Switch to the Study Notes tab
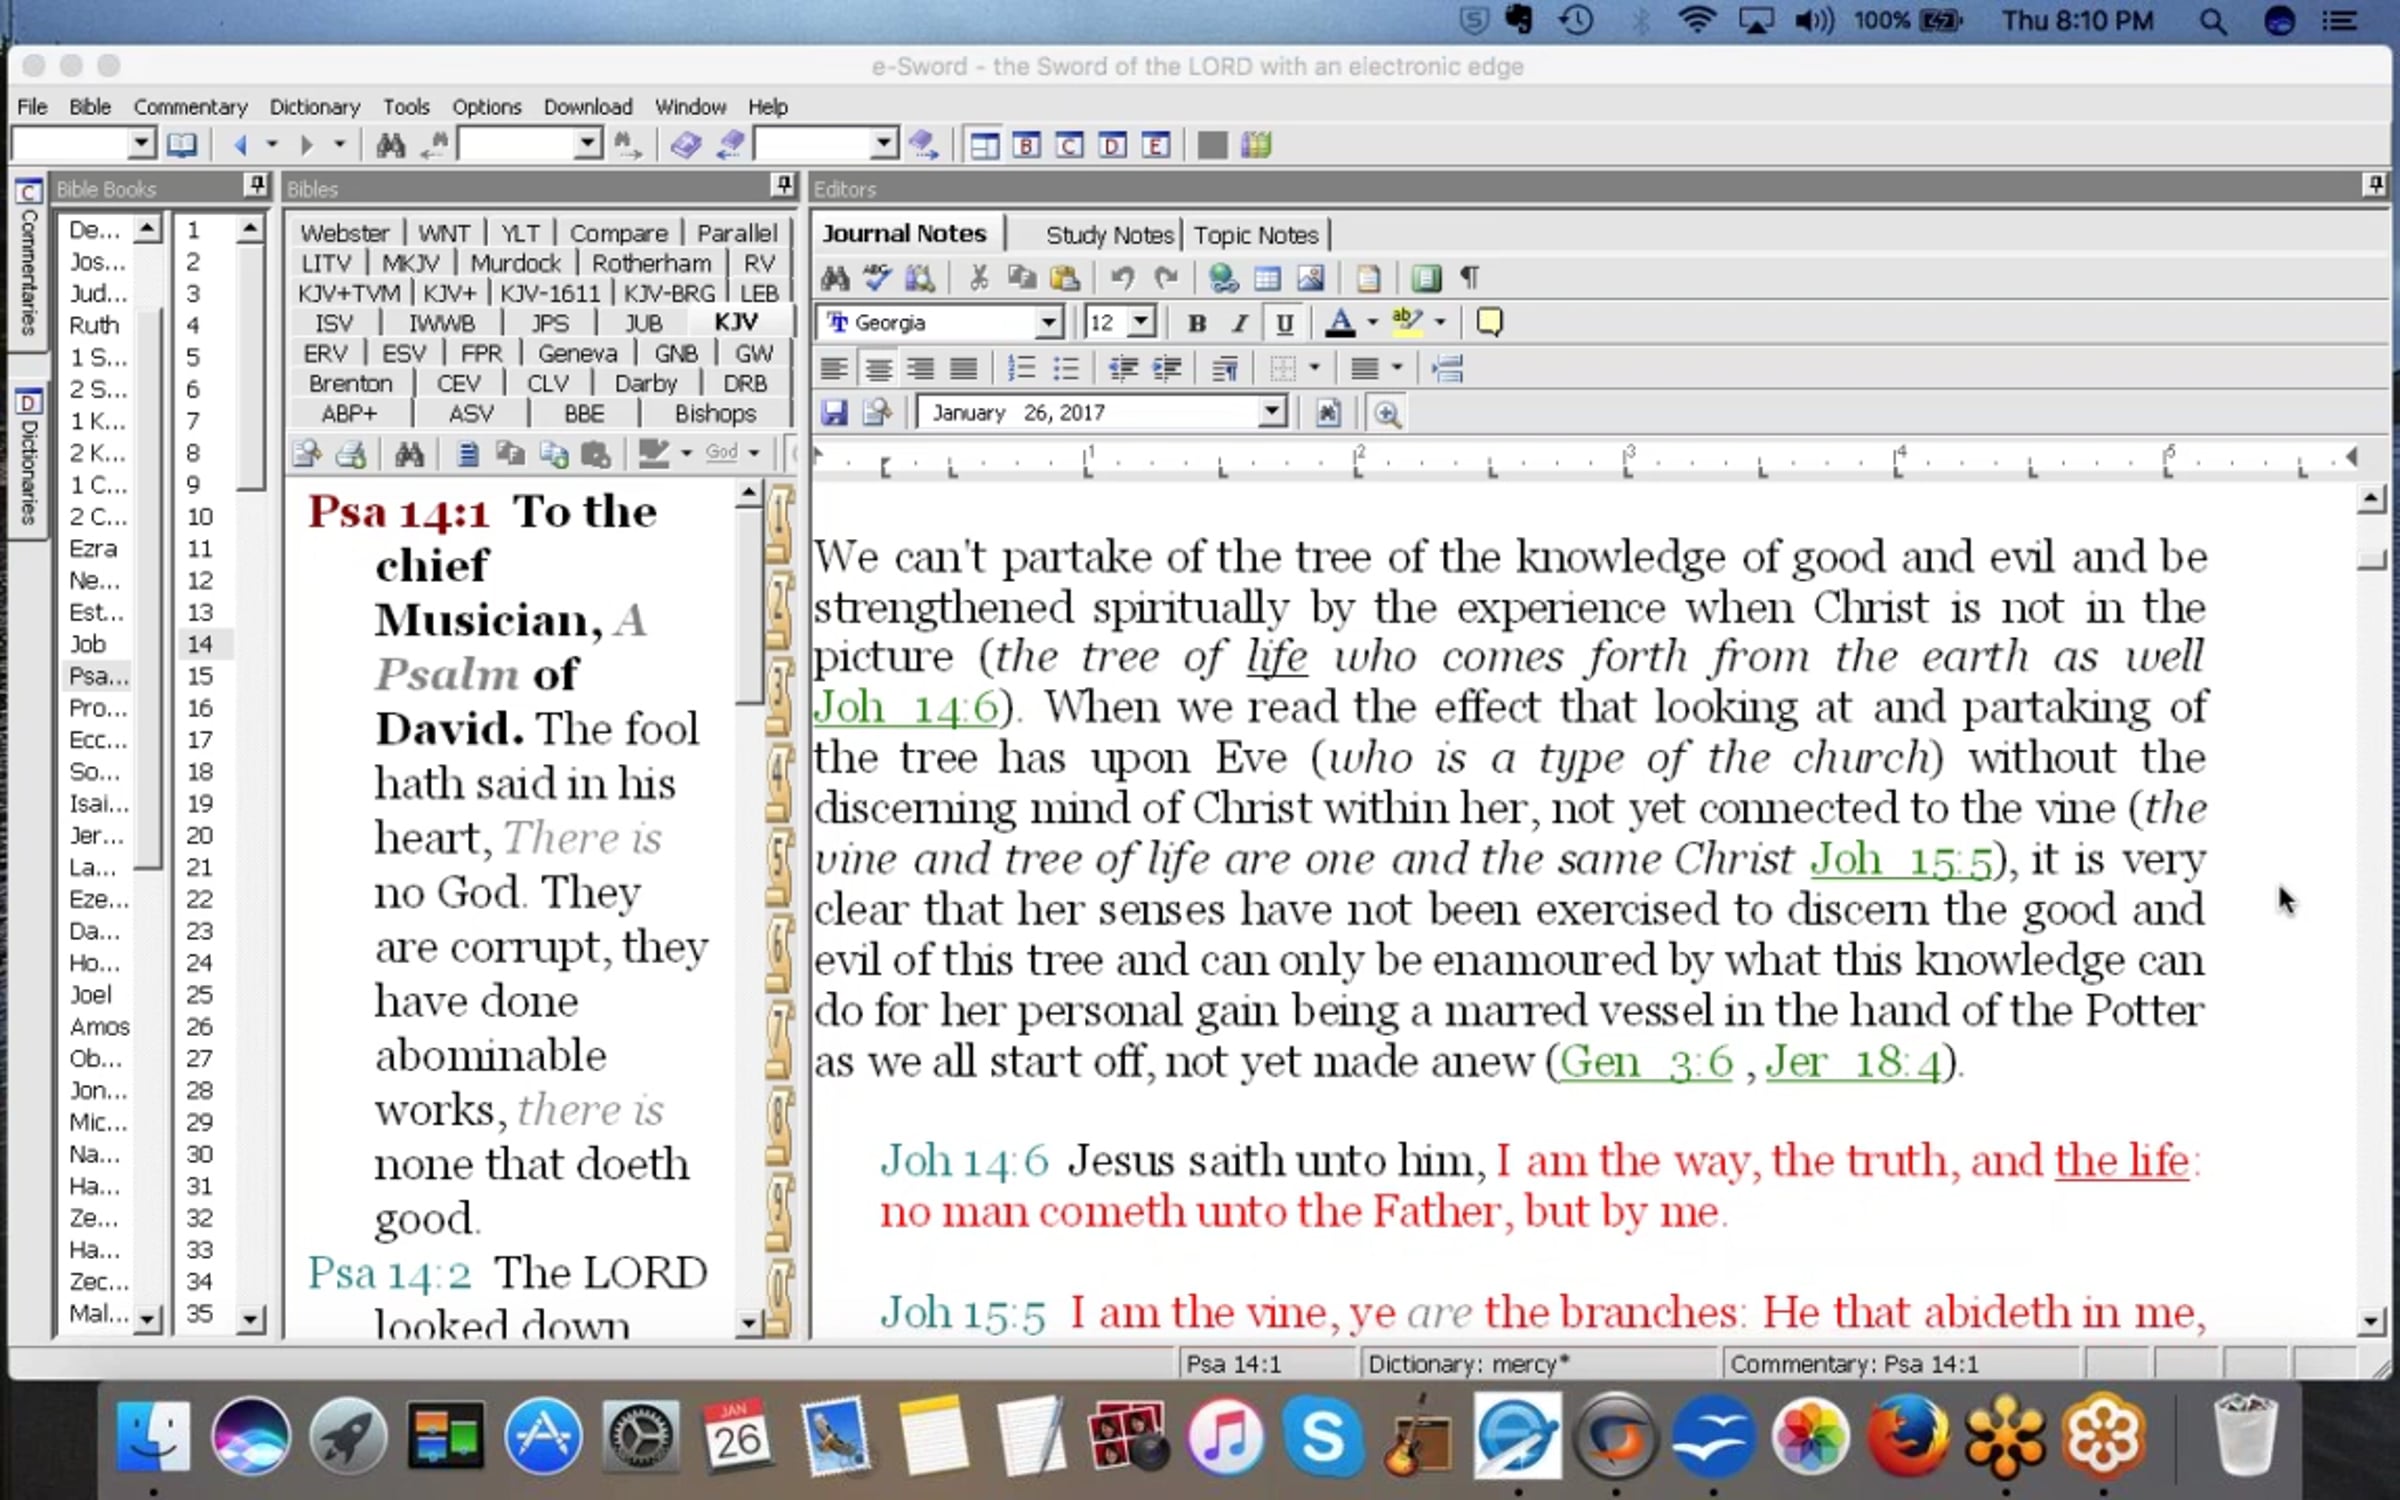The height and width of the screenshot is (1500, 2400). click(x=1108, y=235)
